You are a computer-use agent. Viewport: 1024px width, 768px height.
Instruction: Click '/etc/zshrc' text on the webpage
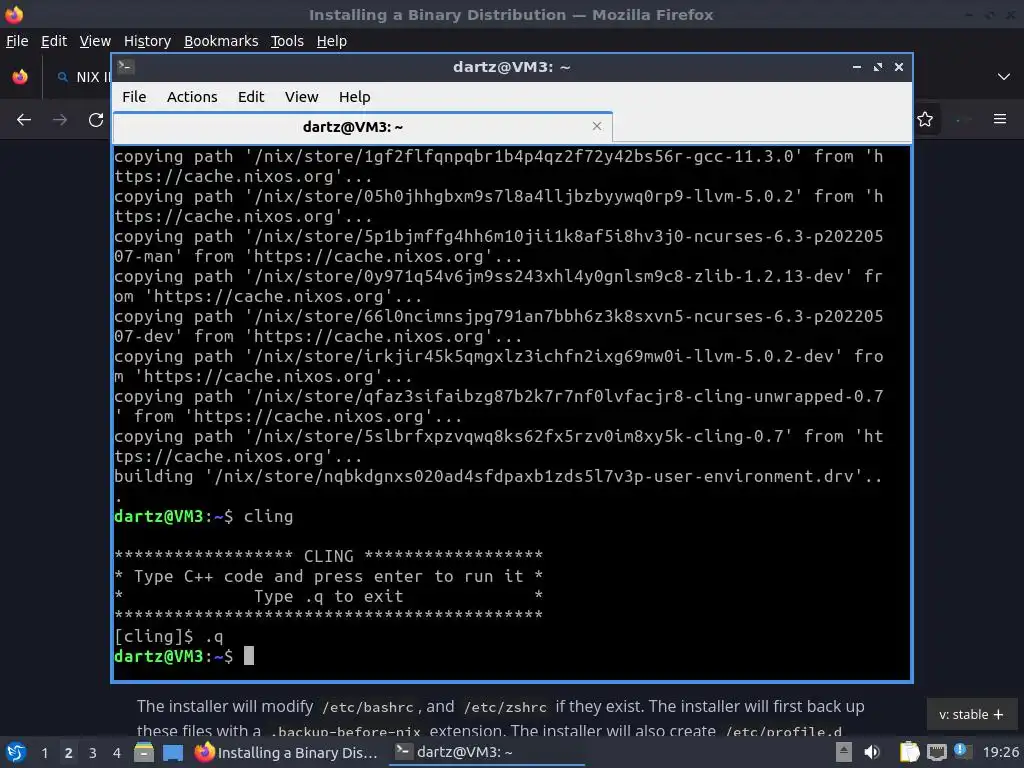[x=505, y=707]
